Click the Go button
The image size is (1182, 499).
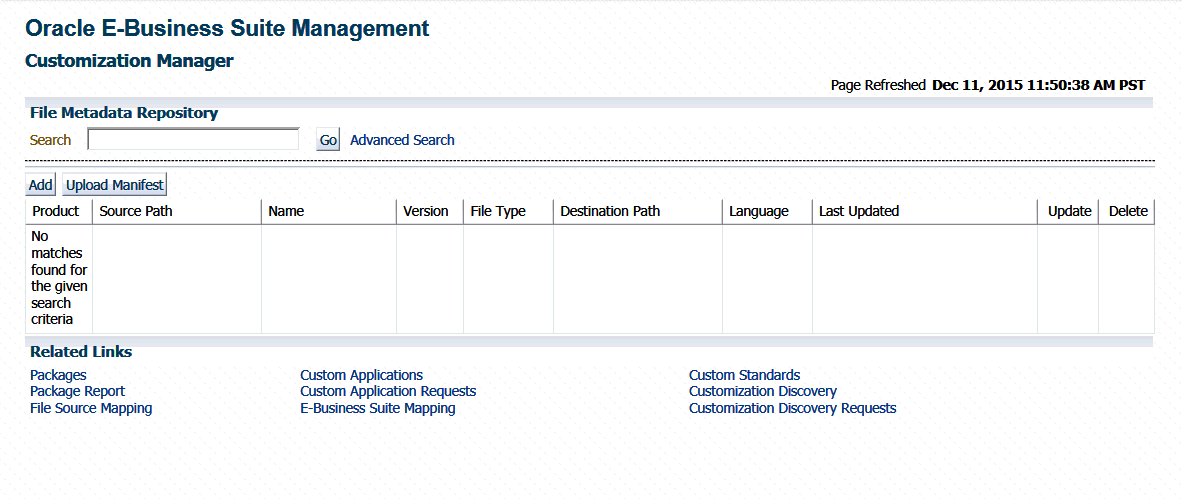coord(328,139)
